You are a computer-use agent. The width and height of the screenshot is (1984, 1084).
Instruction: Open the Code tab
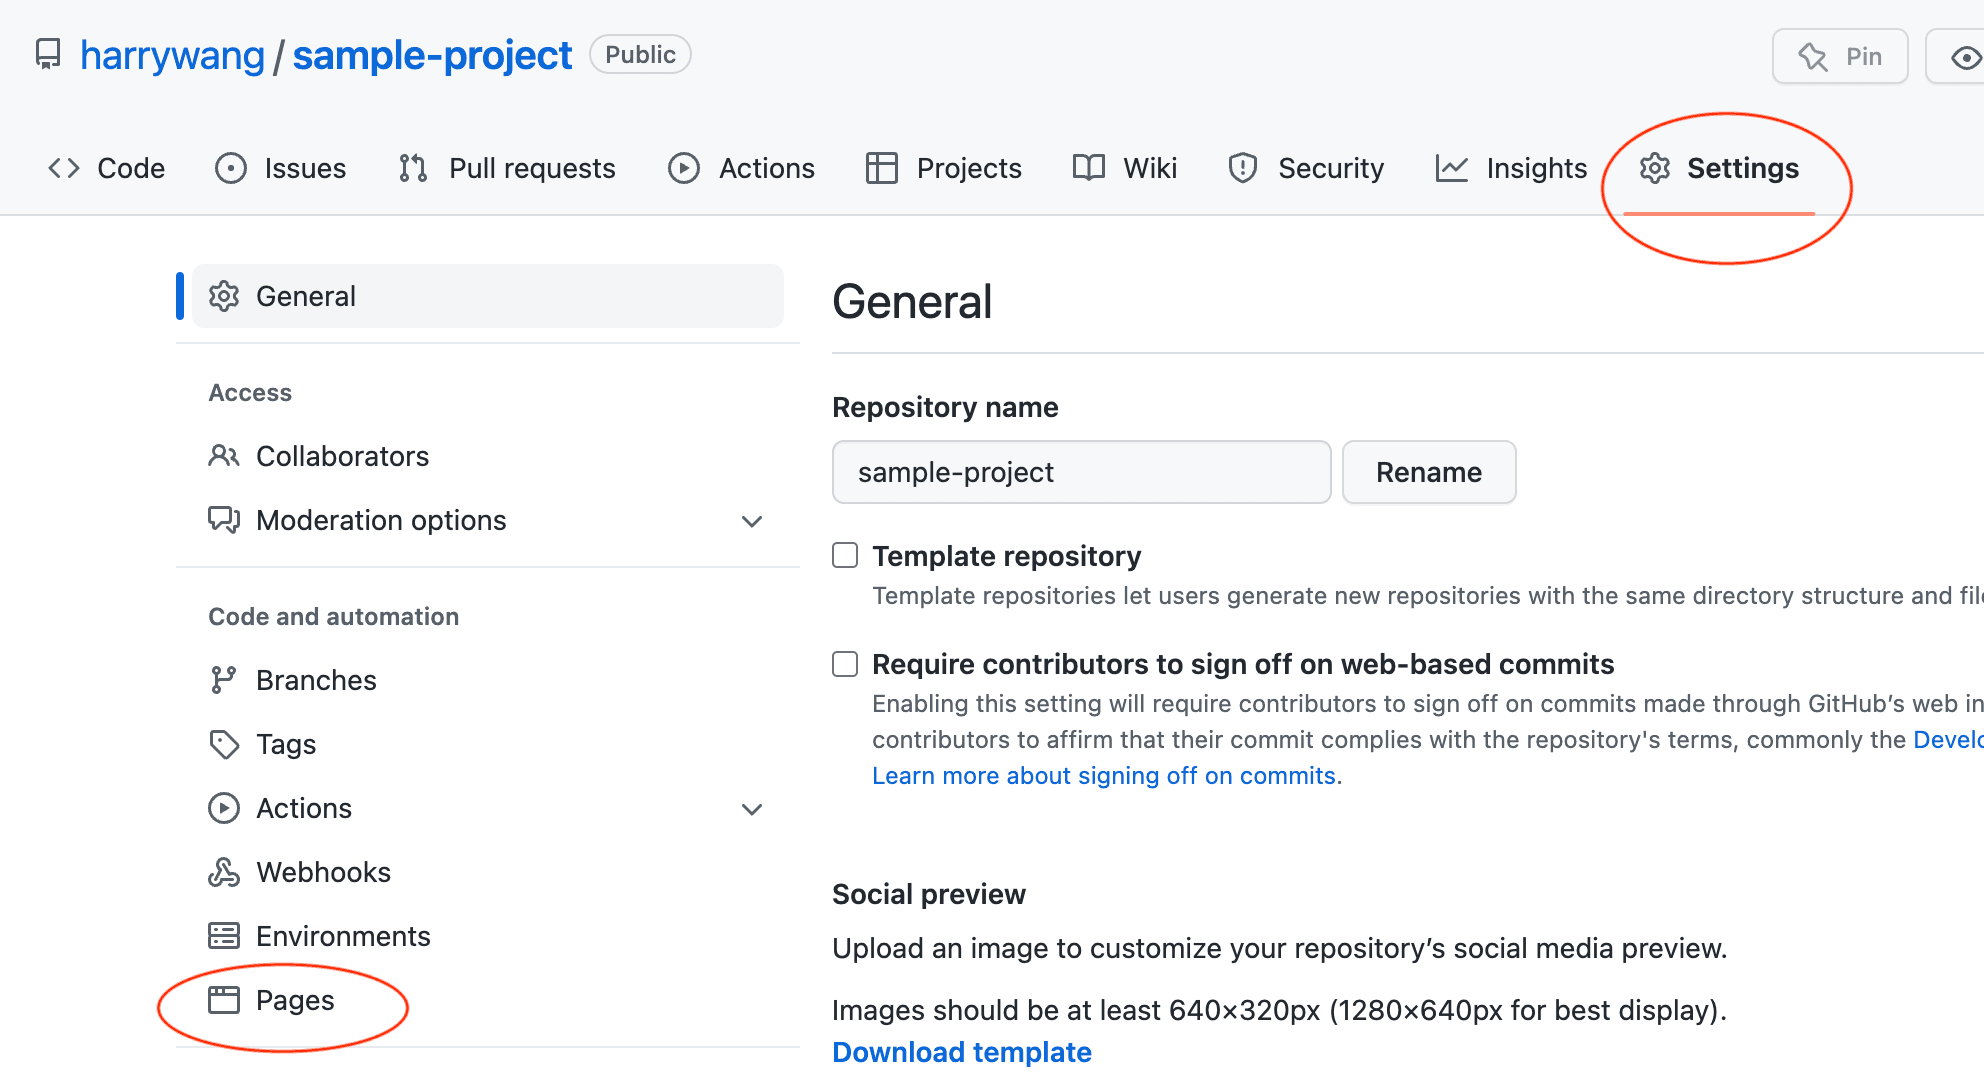coord(107,168)
